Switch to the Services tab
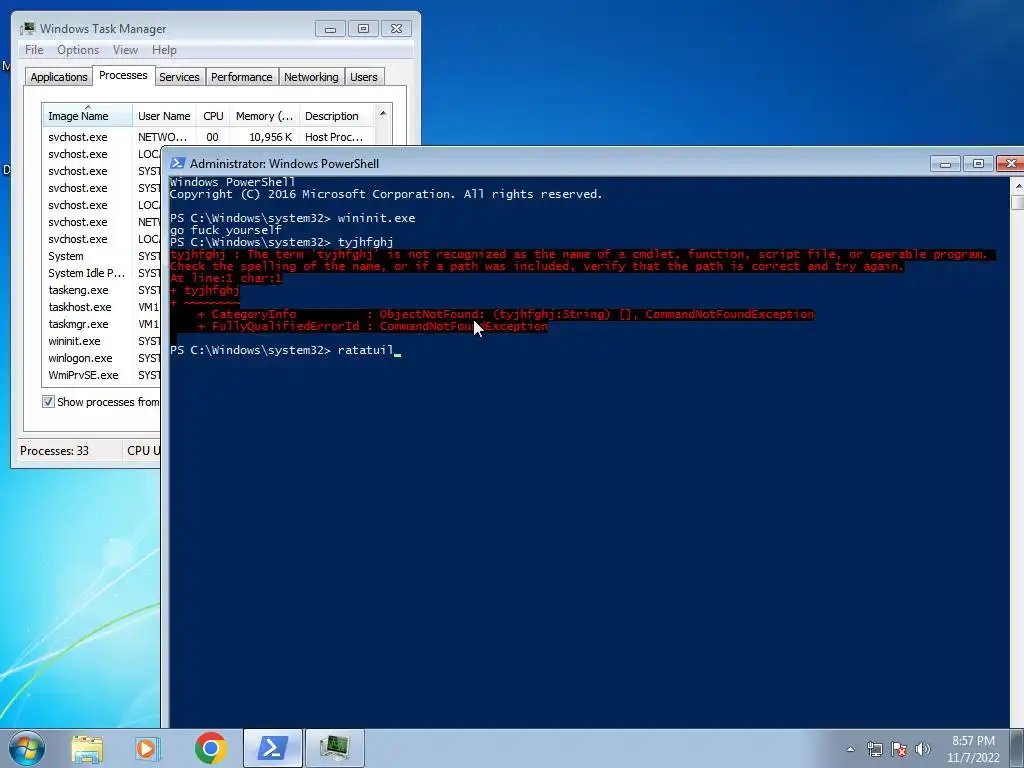The image size is (1024, 768). [179, 77]
